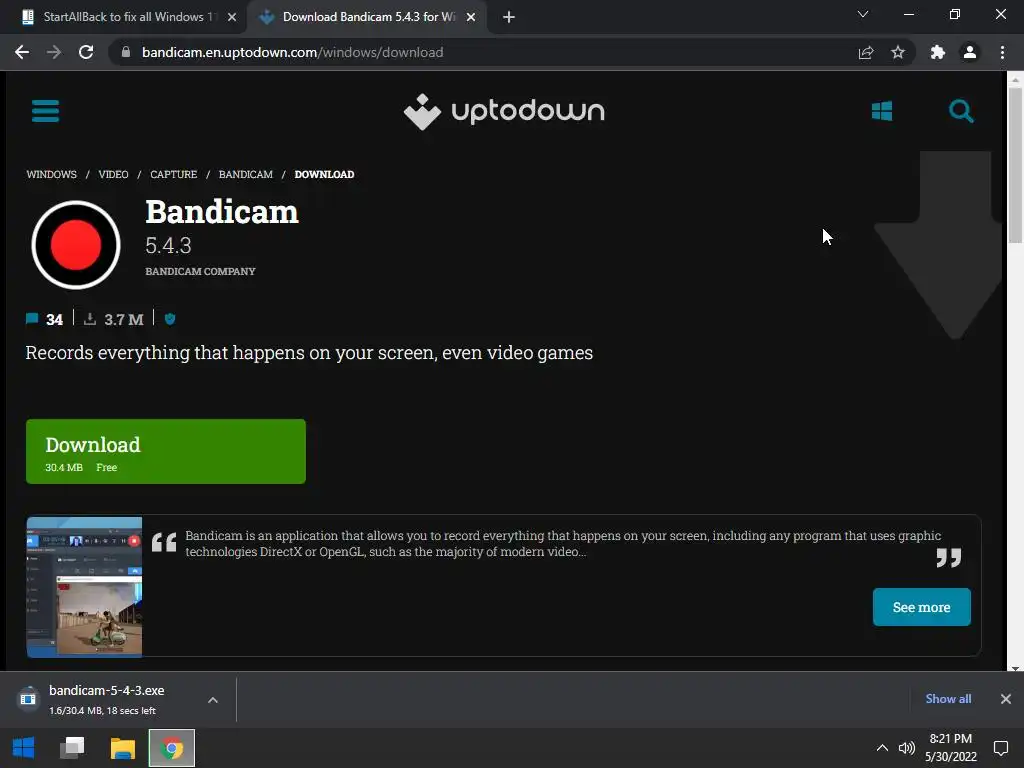Go to WINDOWS breadcrumb
The image size is (1024, 768).
52,174
